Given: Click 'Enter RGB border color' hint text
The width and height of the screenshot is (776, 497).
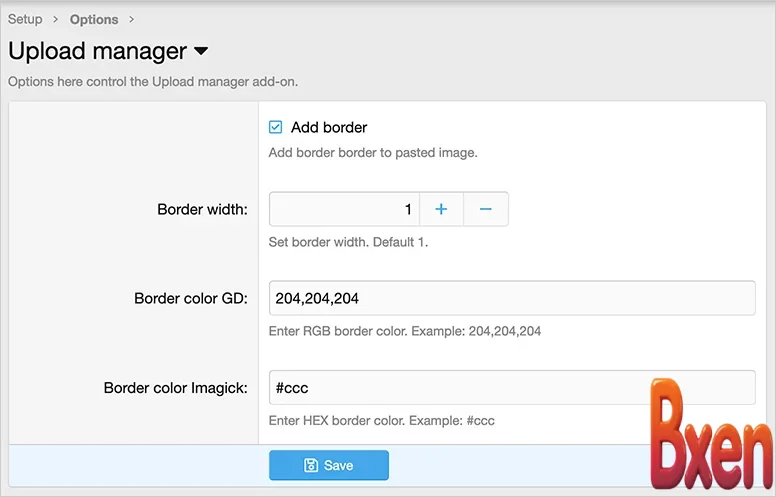Looking at the screenshot, I should 405,331.
